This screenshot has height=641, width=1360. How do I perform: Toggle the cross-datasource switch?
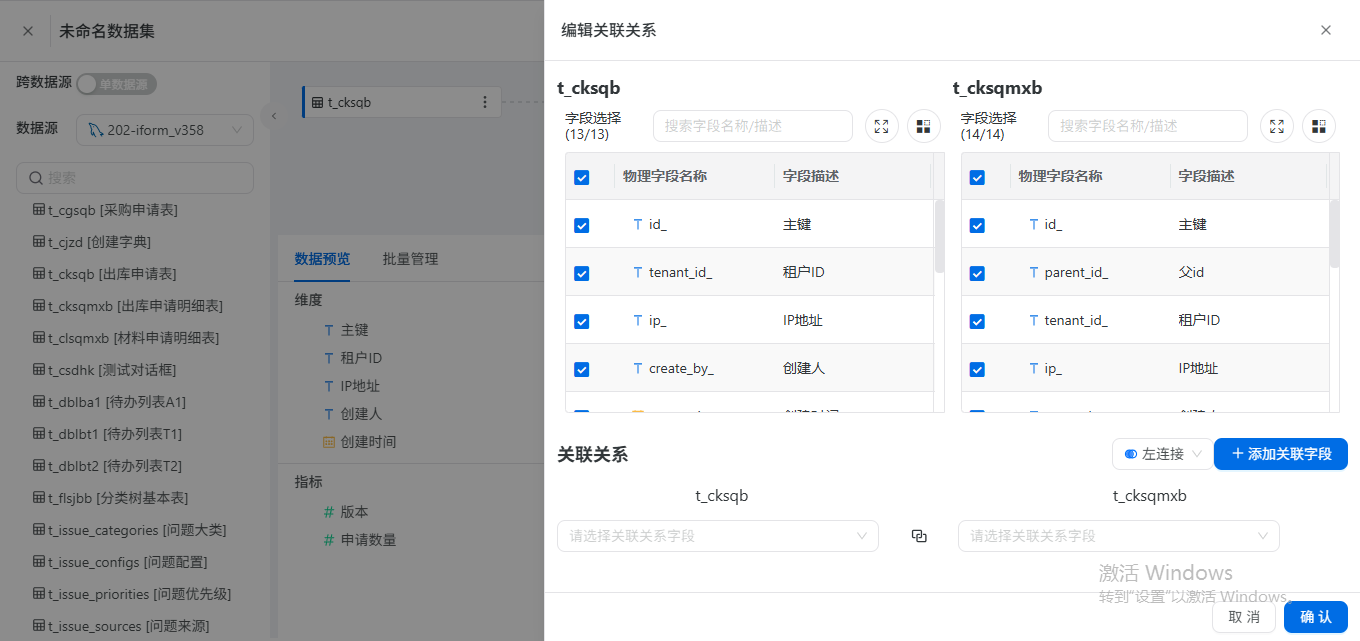coord(117,84)
